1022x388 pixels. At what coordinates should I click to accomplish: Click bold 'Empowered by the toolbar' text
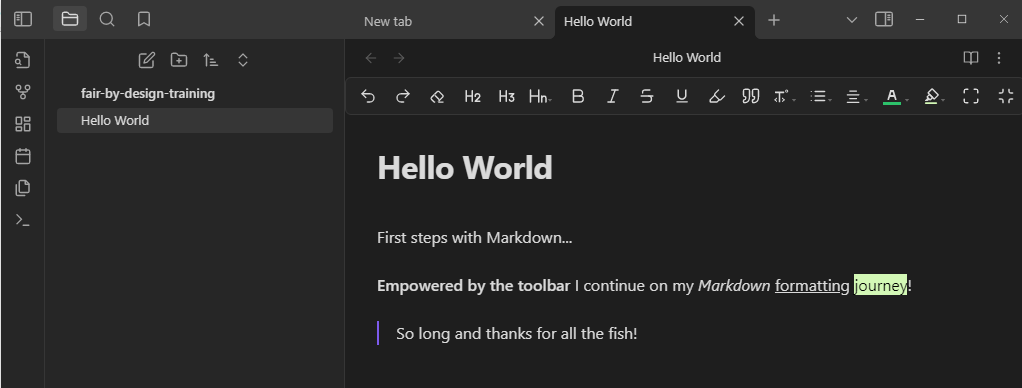(474, 286)
